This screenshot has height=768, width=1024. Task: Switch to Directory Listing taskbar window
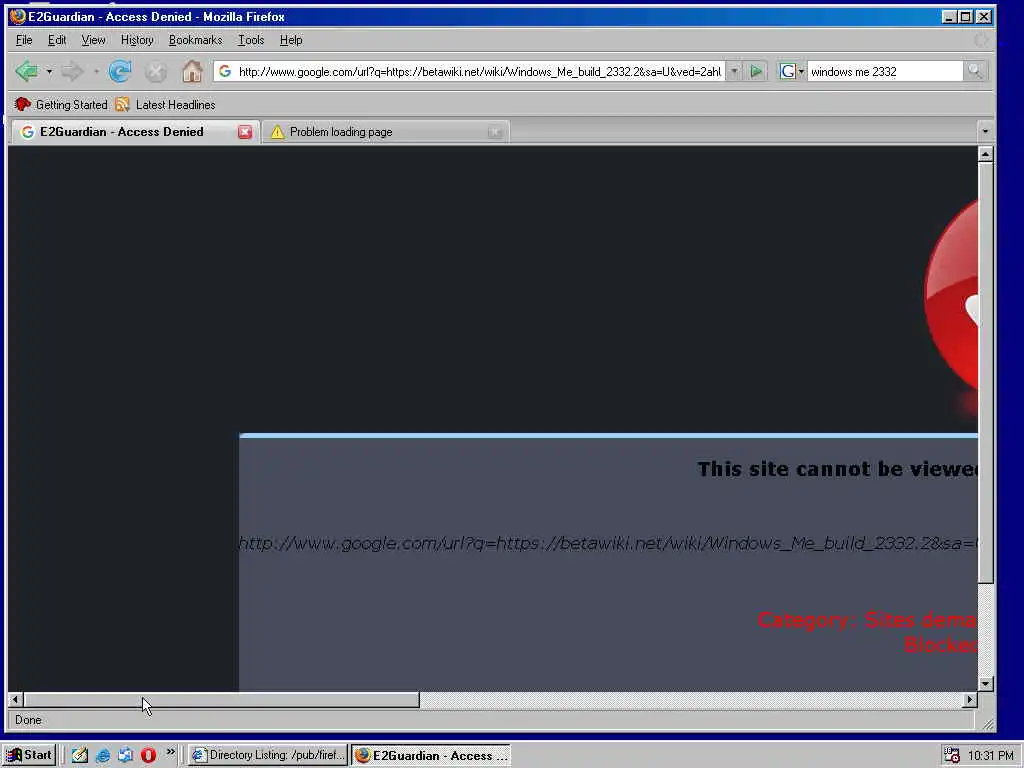coord(268,755)
